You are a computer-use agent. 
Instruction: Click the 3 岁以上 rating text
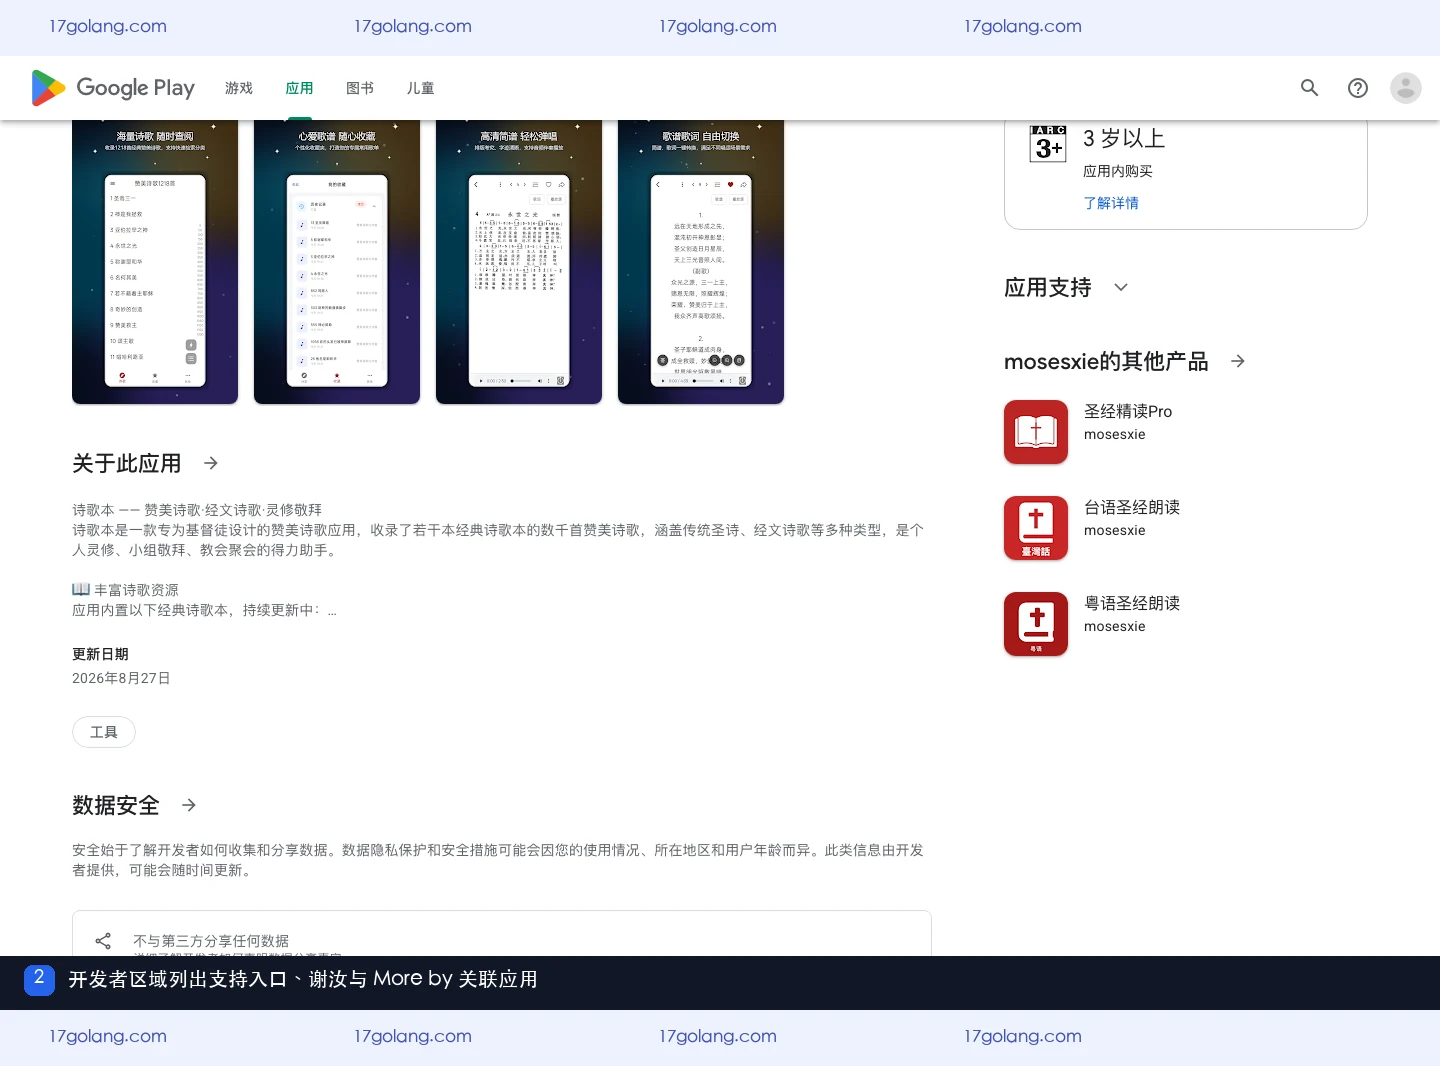[x=1124, y=138]
